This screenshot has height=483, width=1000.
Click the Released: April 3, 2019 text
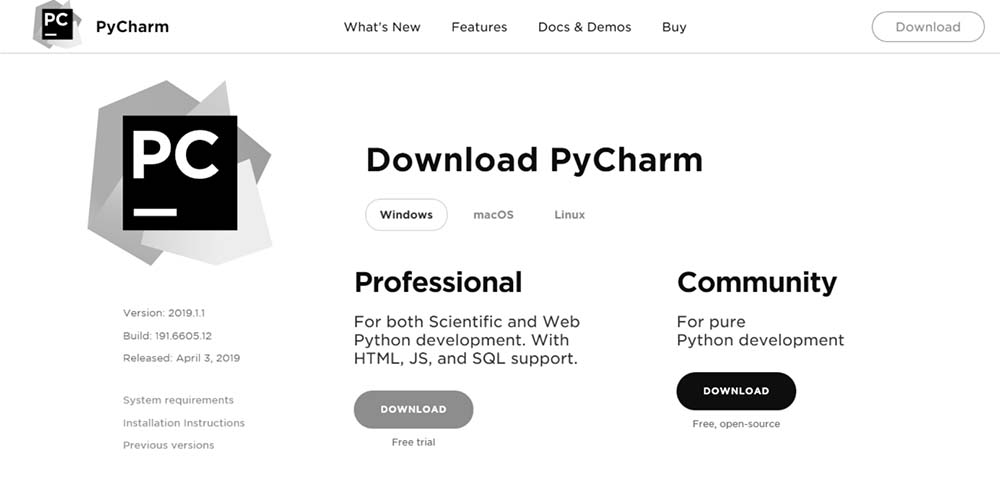point(181,358)
